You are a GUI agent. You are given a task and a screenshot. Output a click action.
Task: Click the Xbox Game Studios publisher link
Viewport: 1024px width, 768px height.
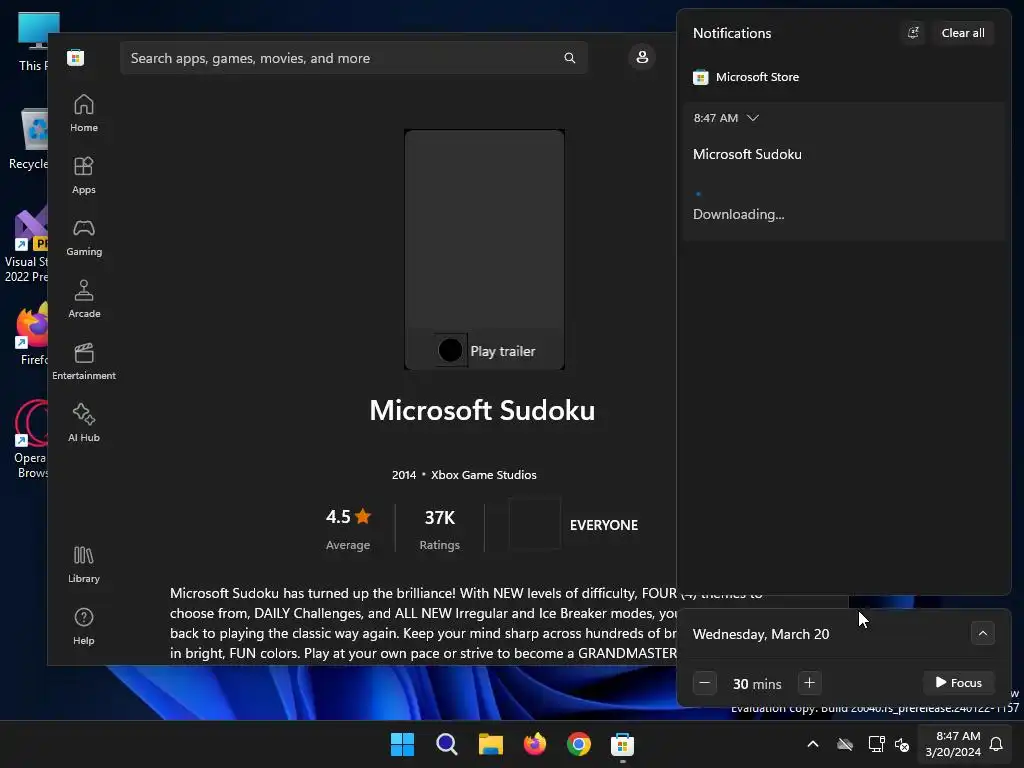[x=483, y=475]
